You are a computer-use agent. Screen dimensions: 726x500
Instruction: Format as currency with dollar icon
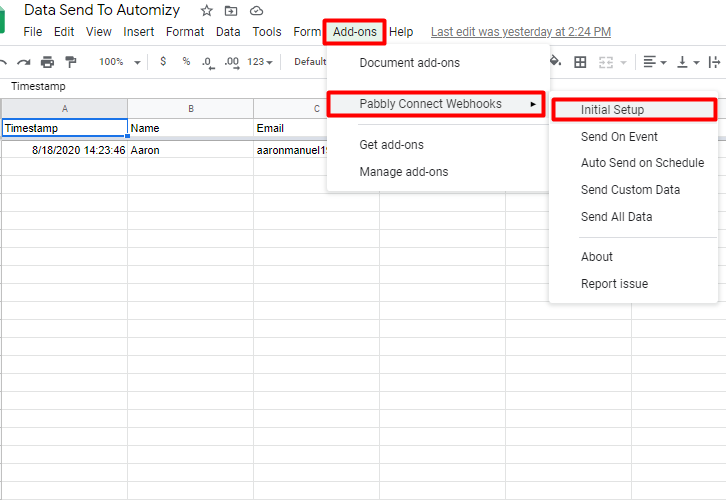163,61
